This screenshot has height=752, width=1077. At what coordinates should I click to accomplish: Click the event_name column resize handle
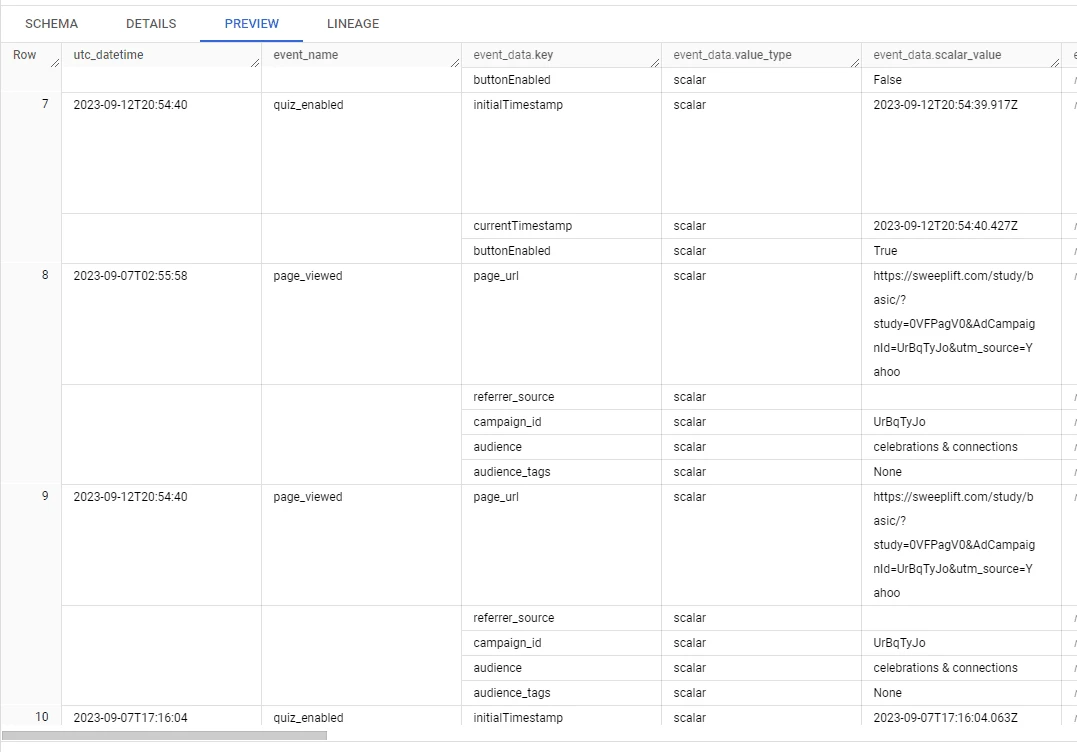455,63
